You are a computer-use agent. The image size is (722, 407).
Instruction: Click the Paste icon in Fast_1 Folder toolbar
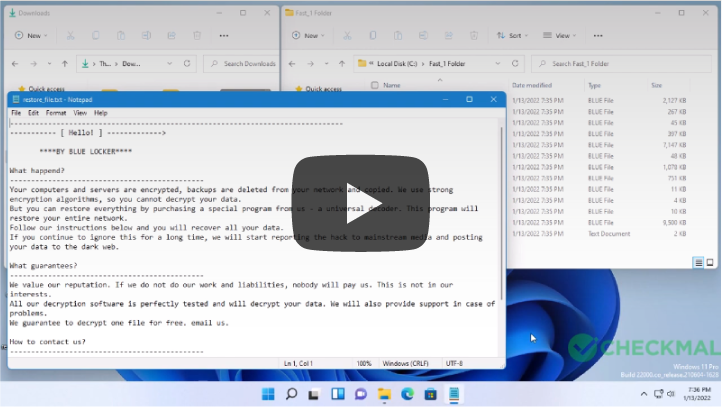(398, 35)
